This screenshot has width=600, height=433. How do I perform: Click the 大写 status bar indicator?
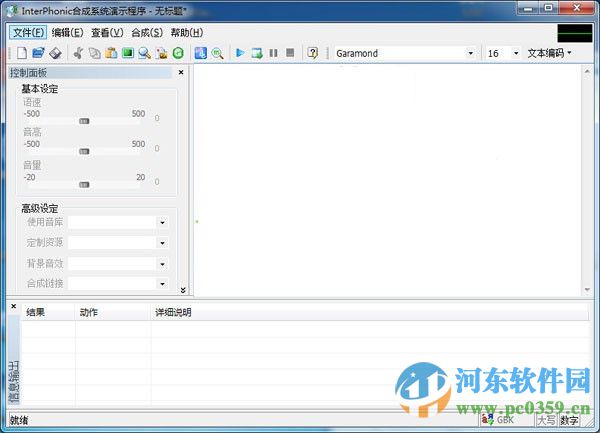point(546,420)
